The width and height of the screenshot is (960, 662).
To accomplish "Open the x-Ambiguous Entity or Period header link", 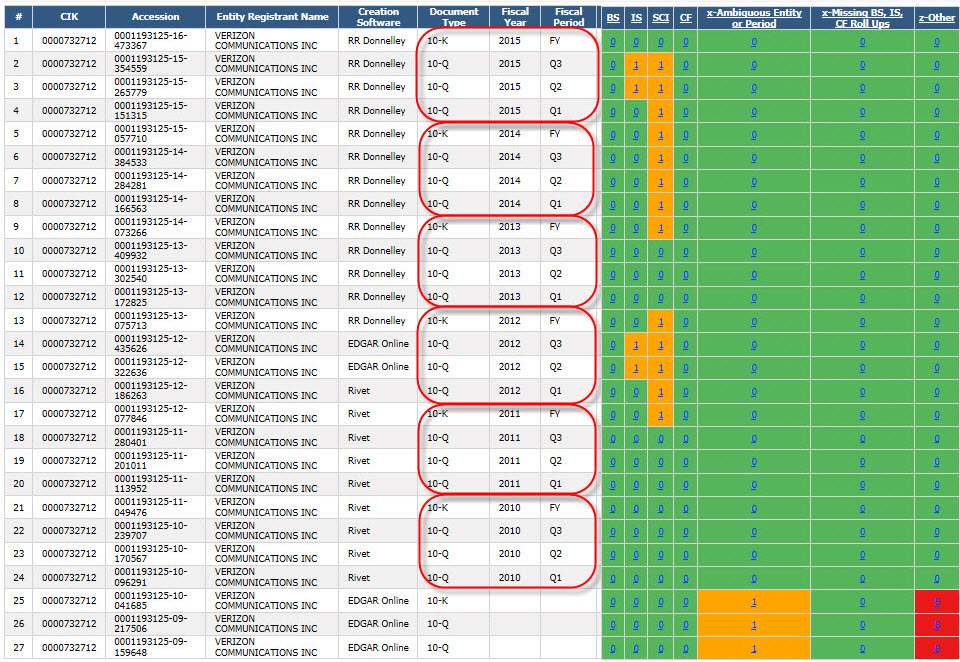I will click(x=754, y=18).
